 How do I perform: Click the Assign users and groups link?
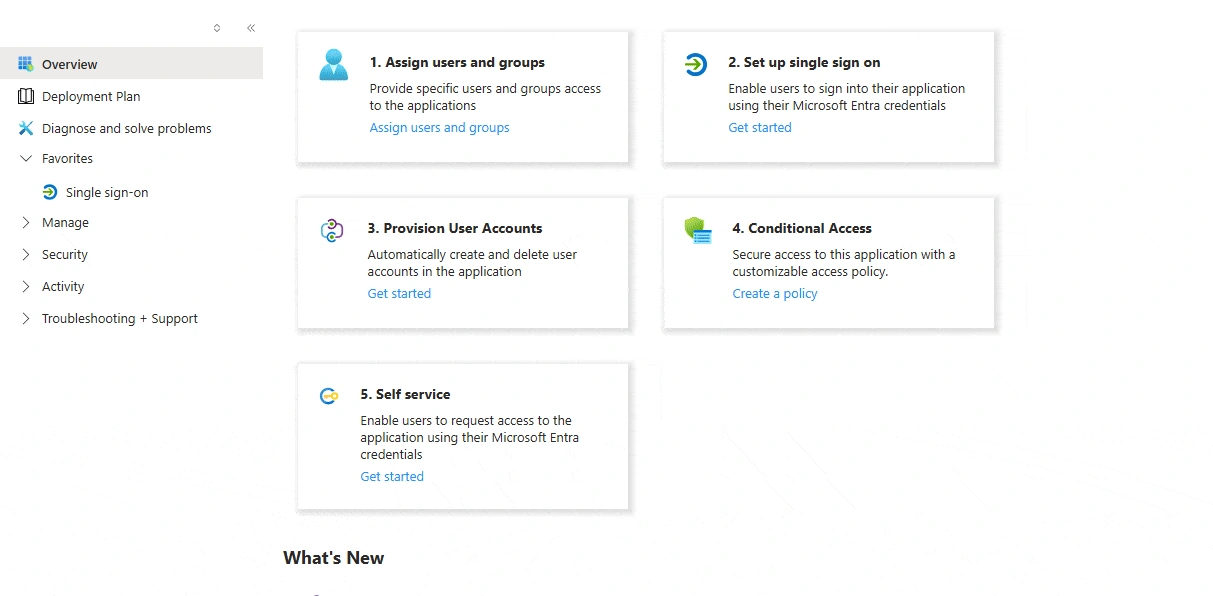(x=439, y=127)
